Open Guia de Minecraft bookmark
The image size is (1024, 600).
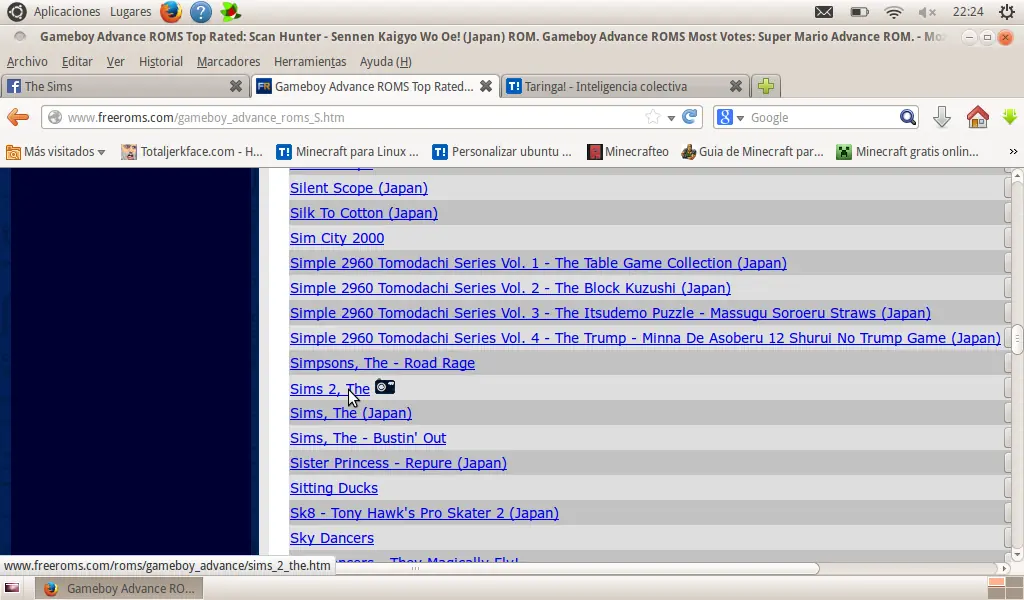752,151
